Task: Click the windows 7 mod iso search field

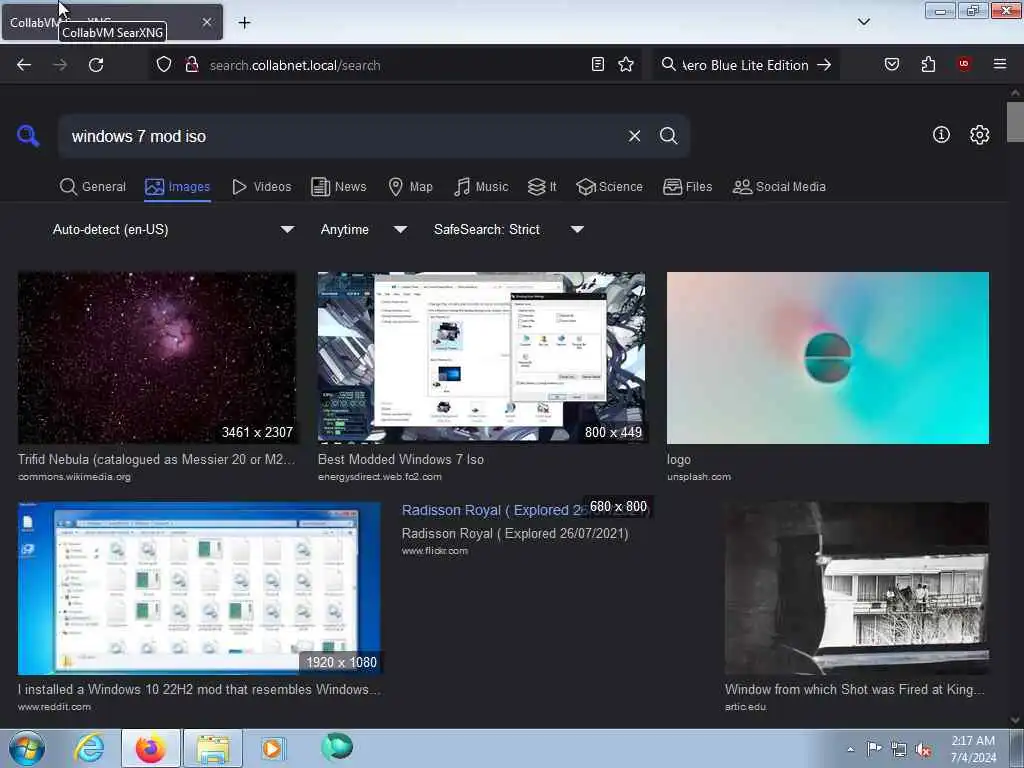Action: coord(343,136)
